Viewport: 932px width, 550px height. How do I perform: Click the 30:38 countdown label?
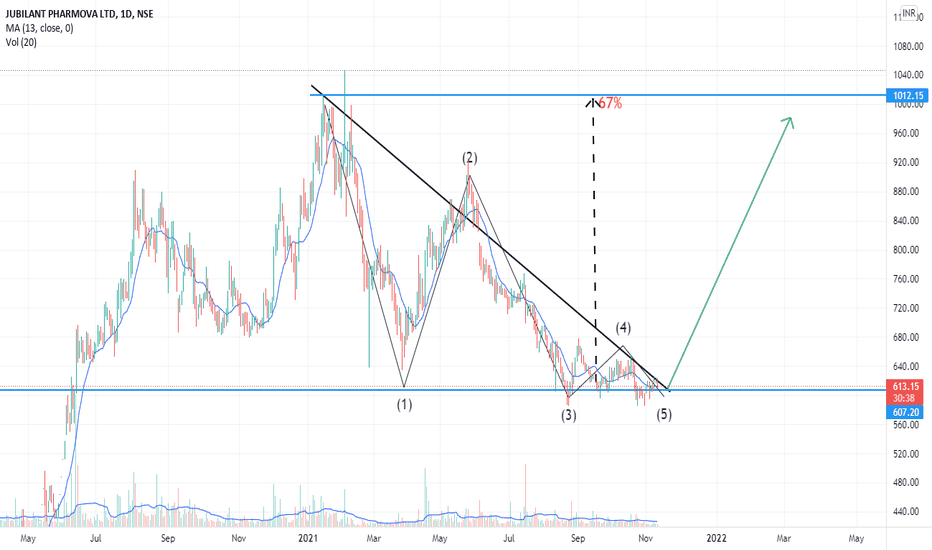pyautogui.click(x=905, y=398)
